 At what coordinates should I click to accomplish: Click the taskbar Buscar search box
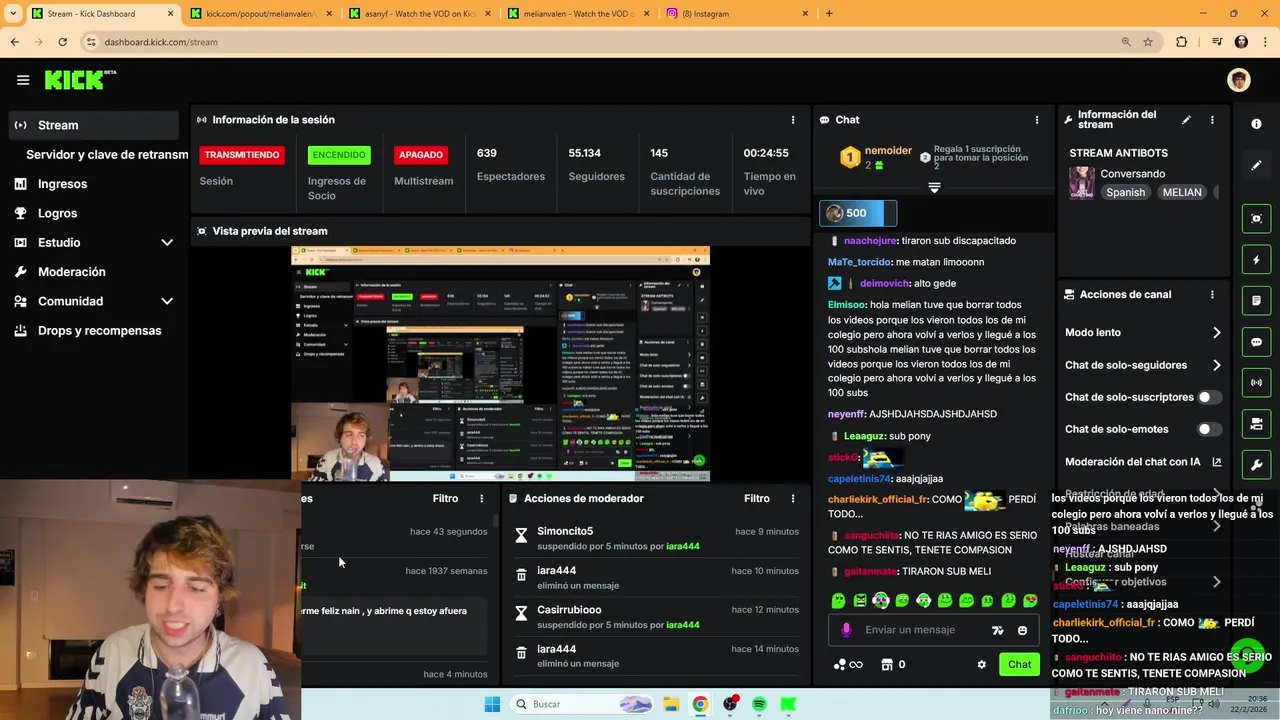click(583, 704)
